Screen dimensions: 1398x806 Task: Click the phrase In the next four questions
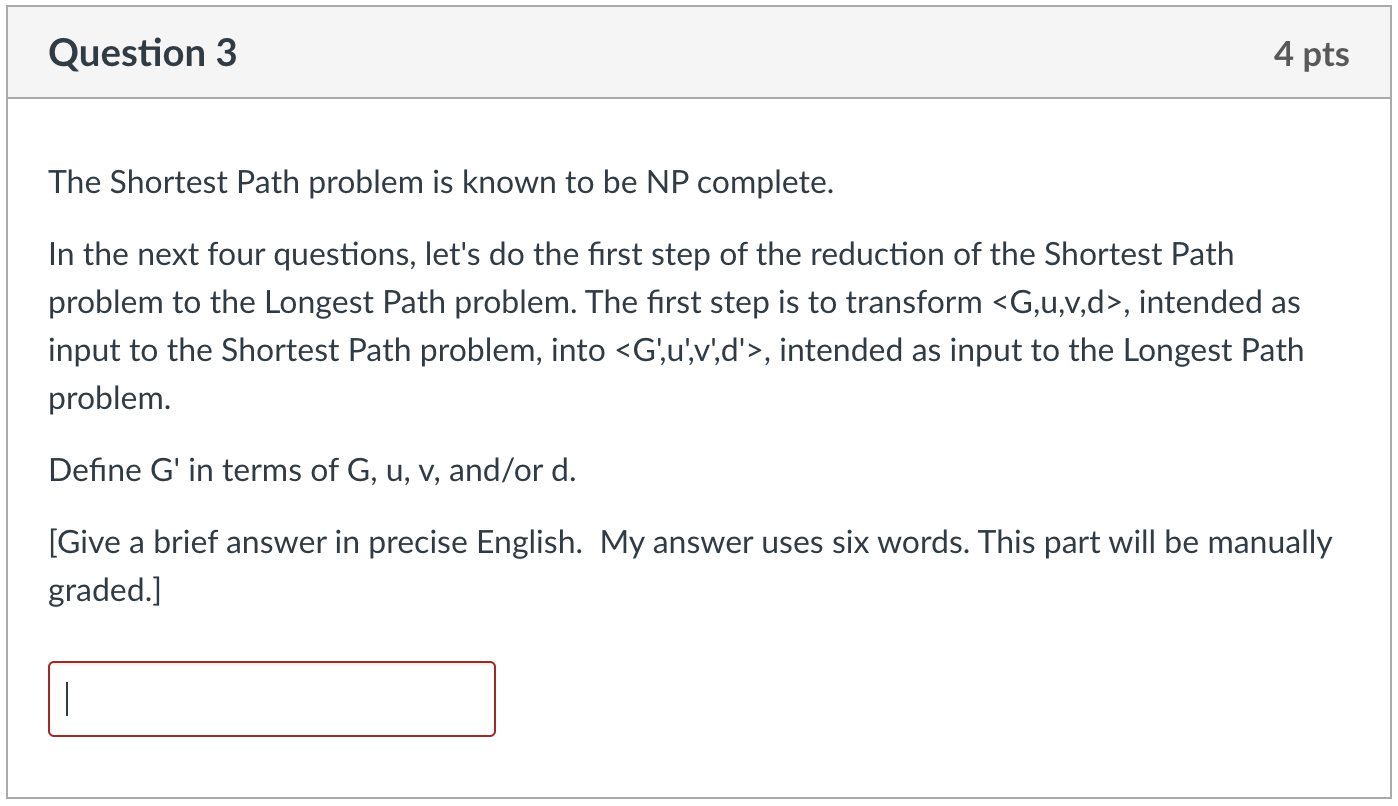[x=233, y=254]
